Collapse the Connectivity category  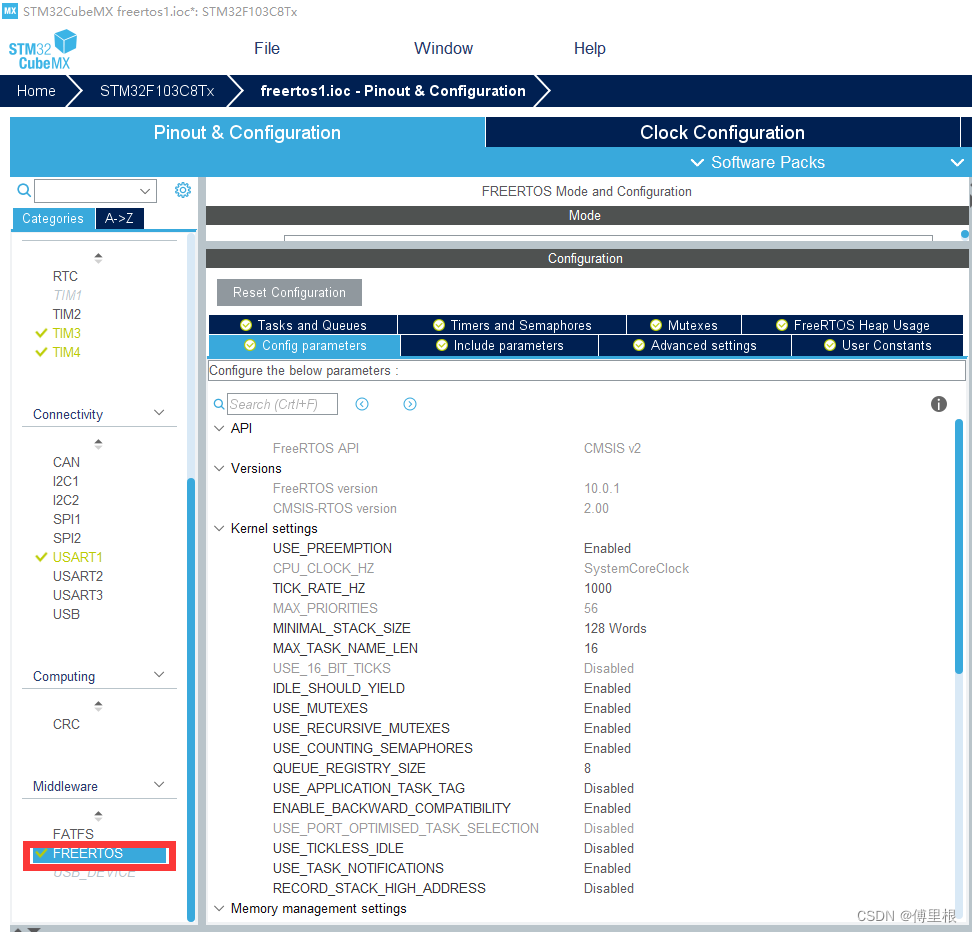coord(159,413)
